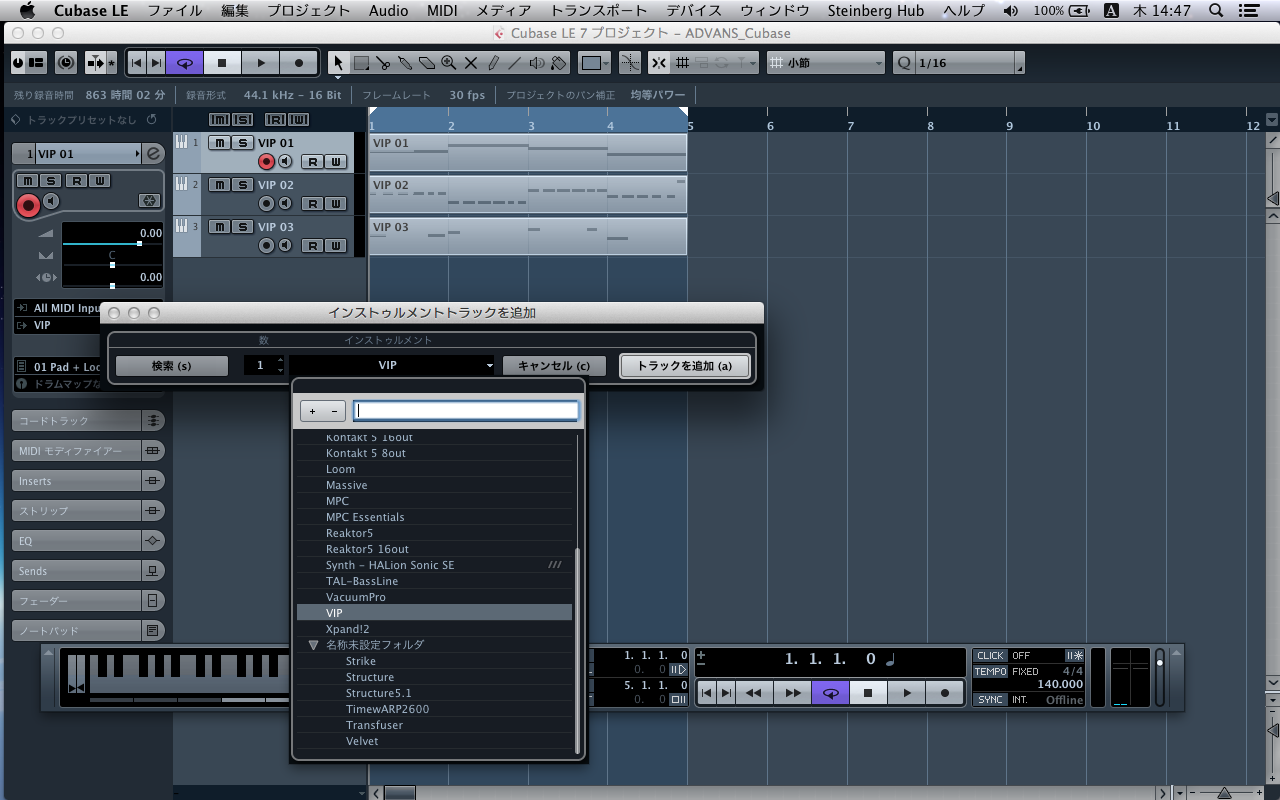Mute track VIP 02

219,185
